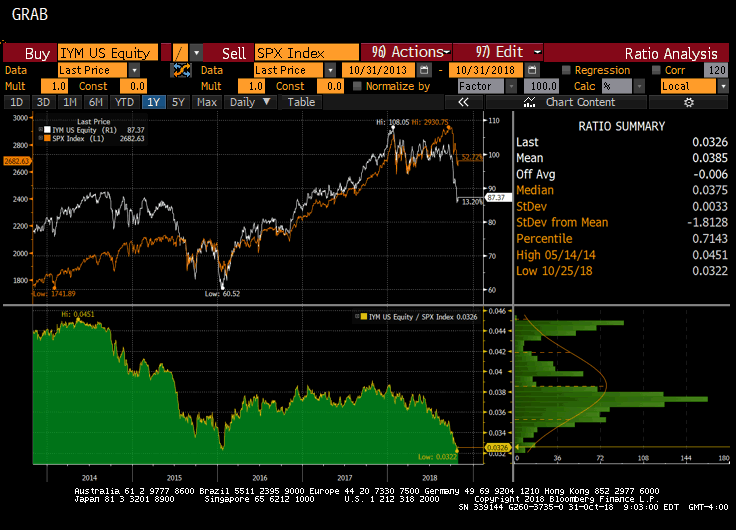Click the Low 10/25/18 row
Screen dimensions: 736x530
(621, 271)
